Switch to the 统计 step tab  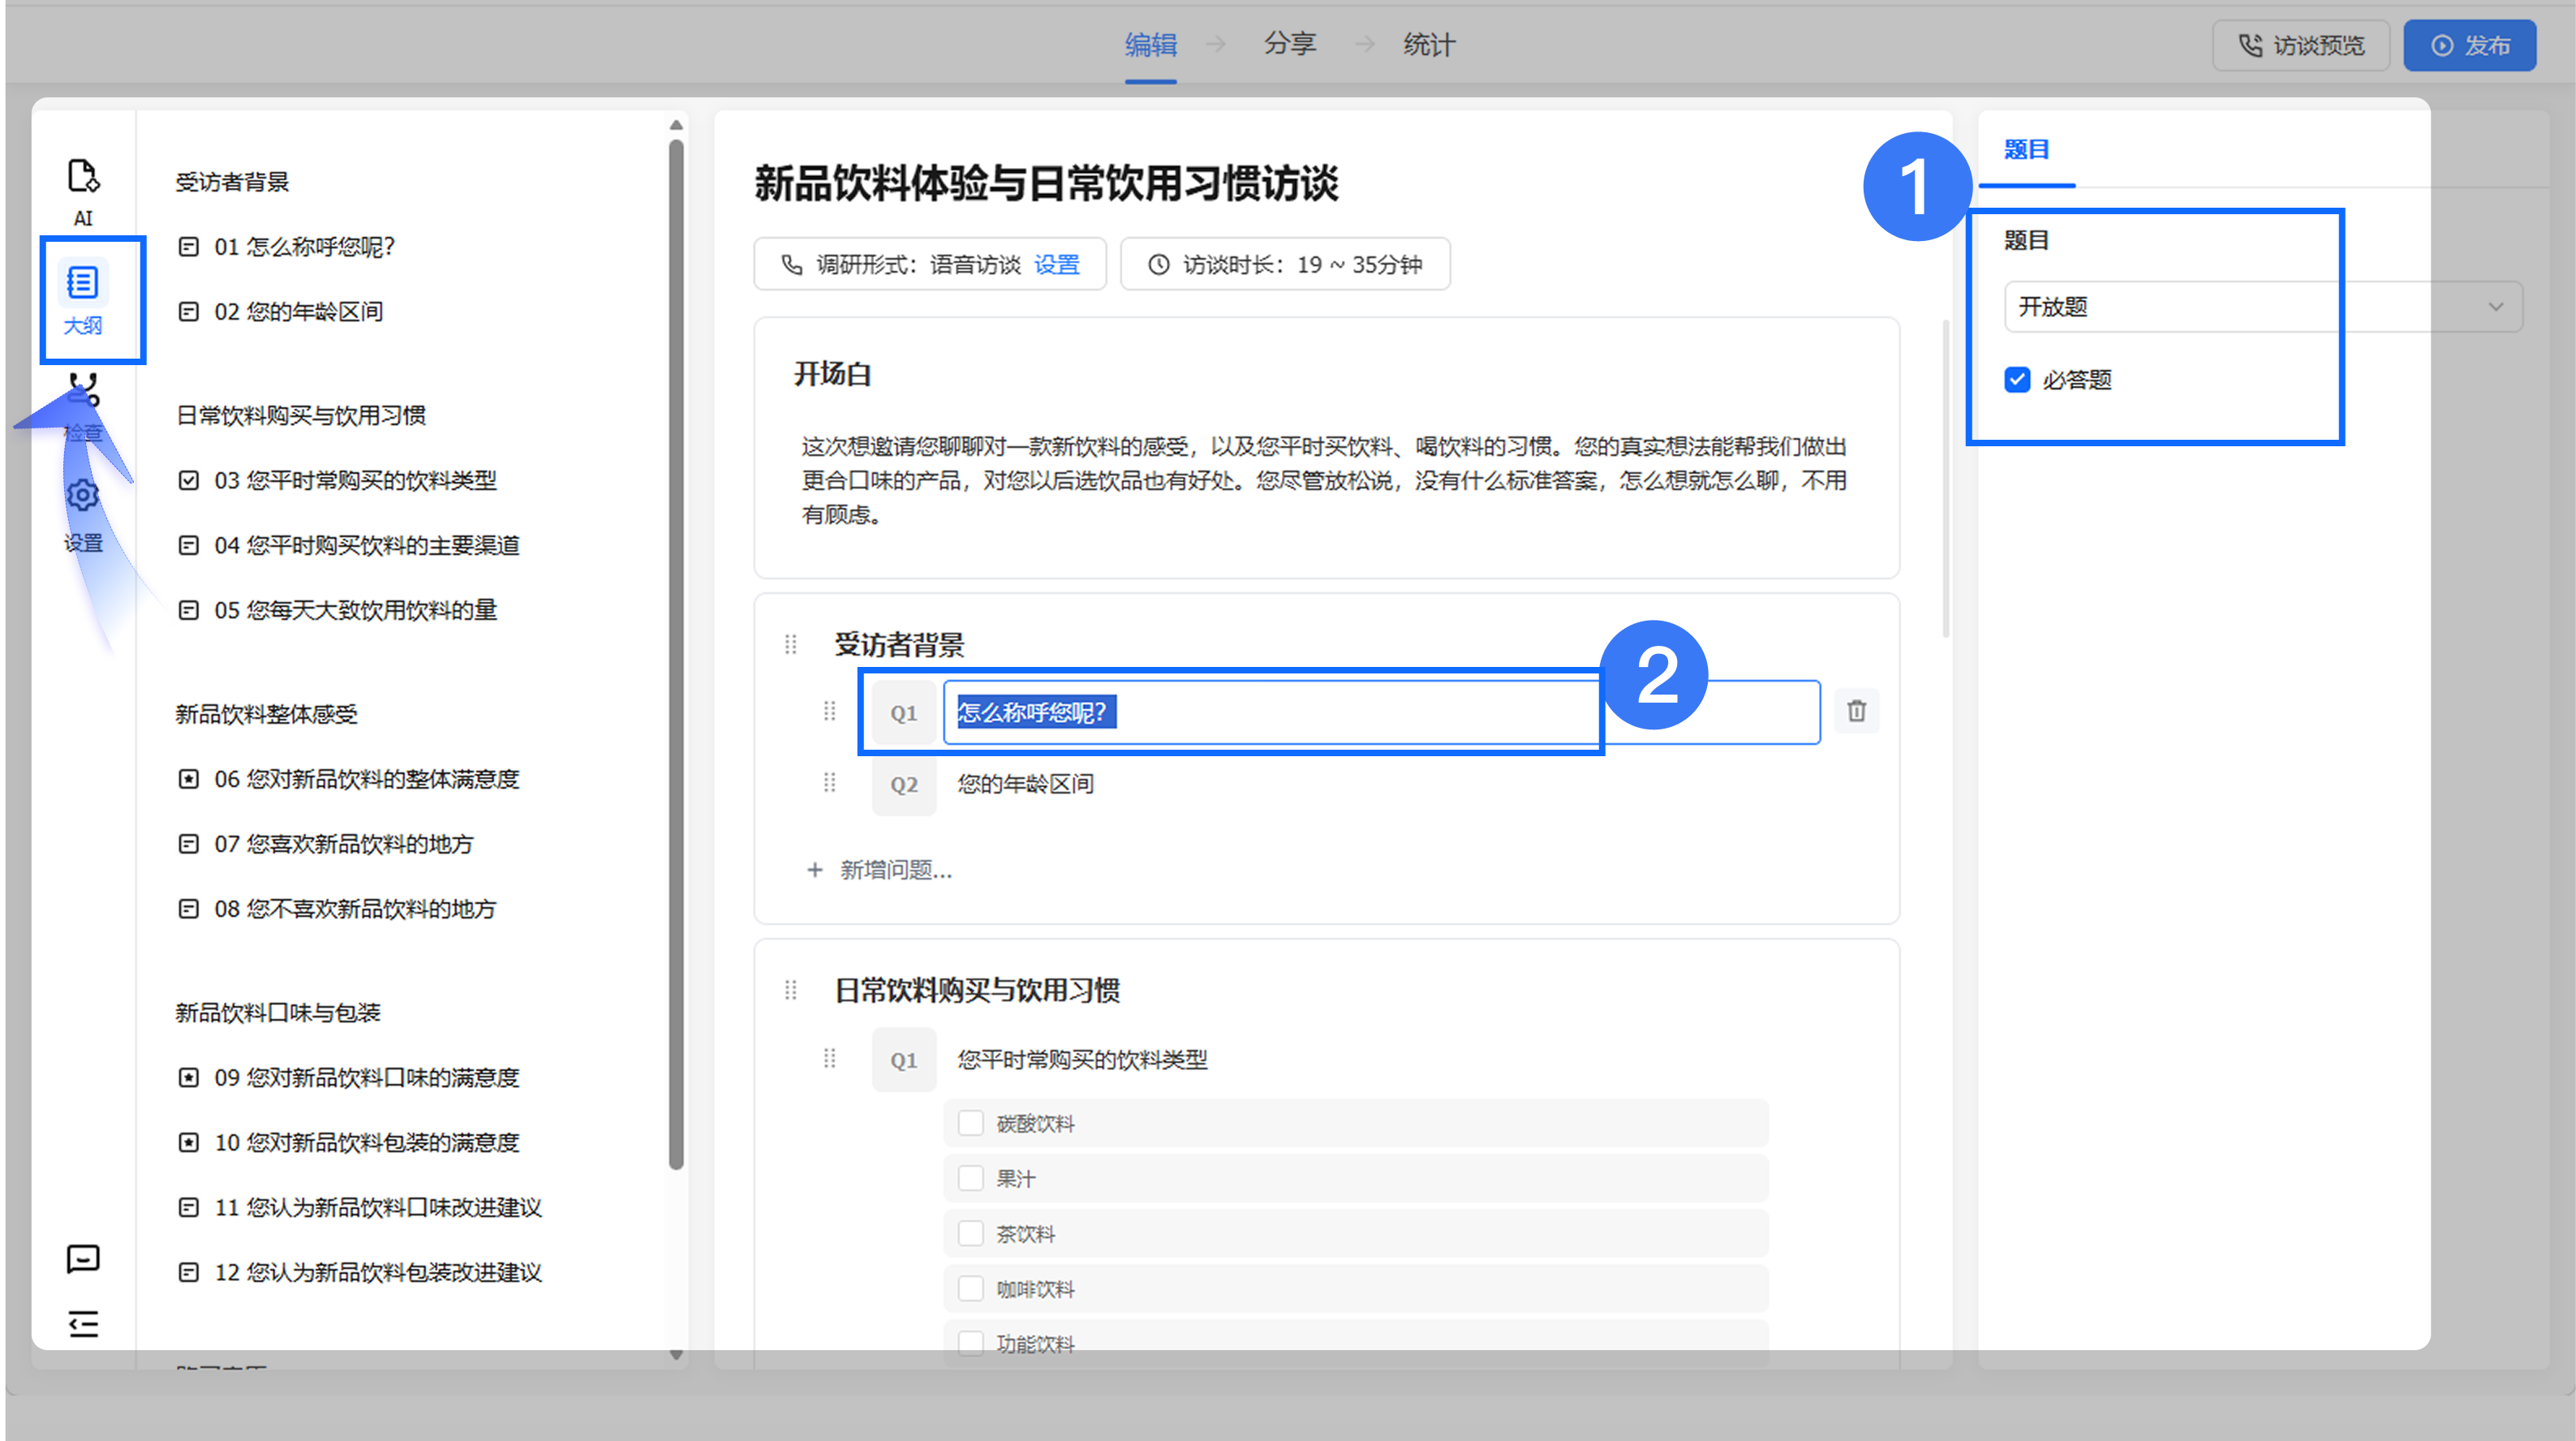tap(1429, 45)
